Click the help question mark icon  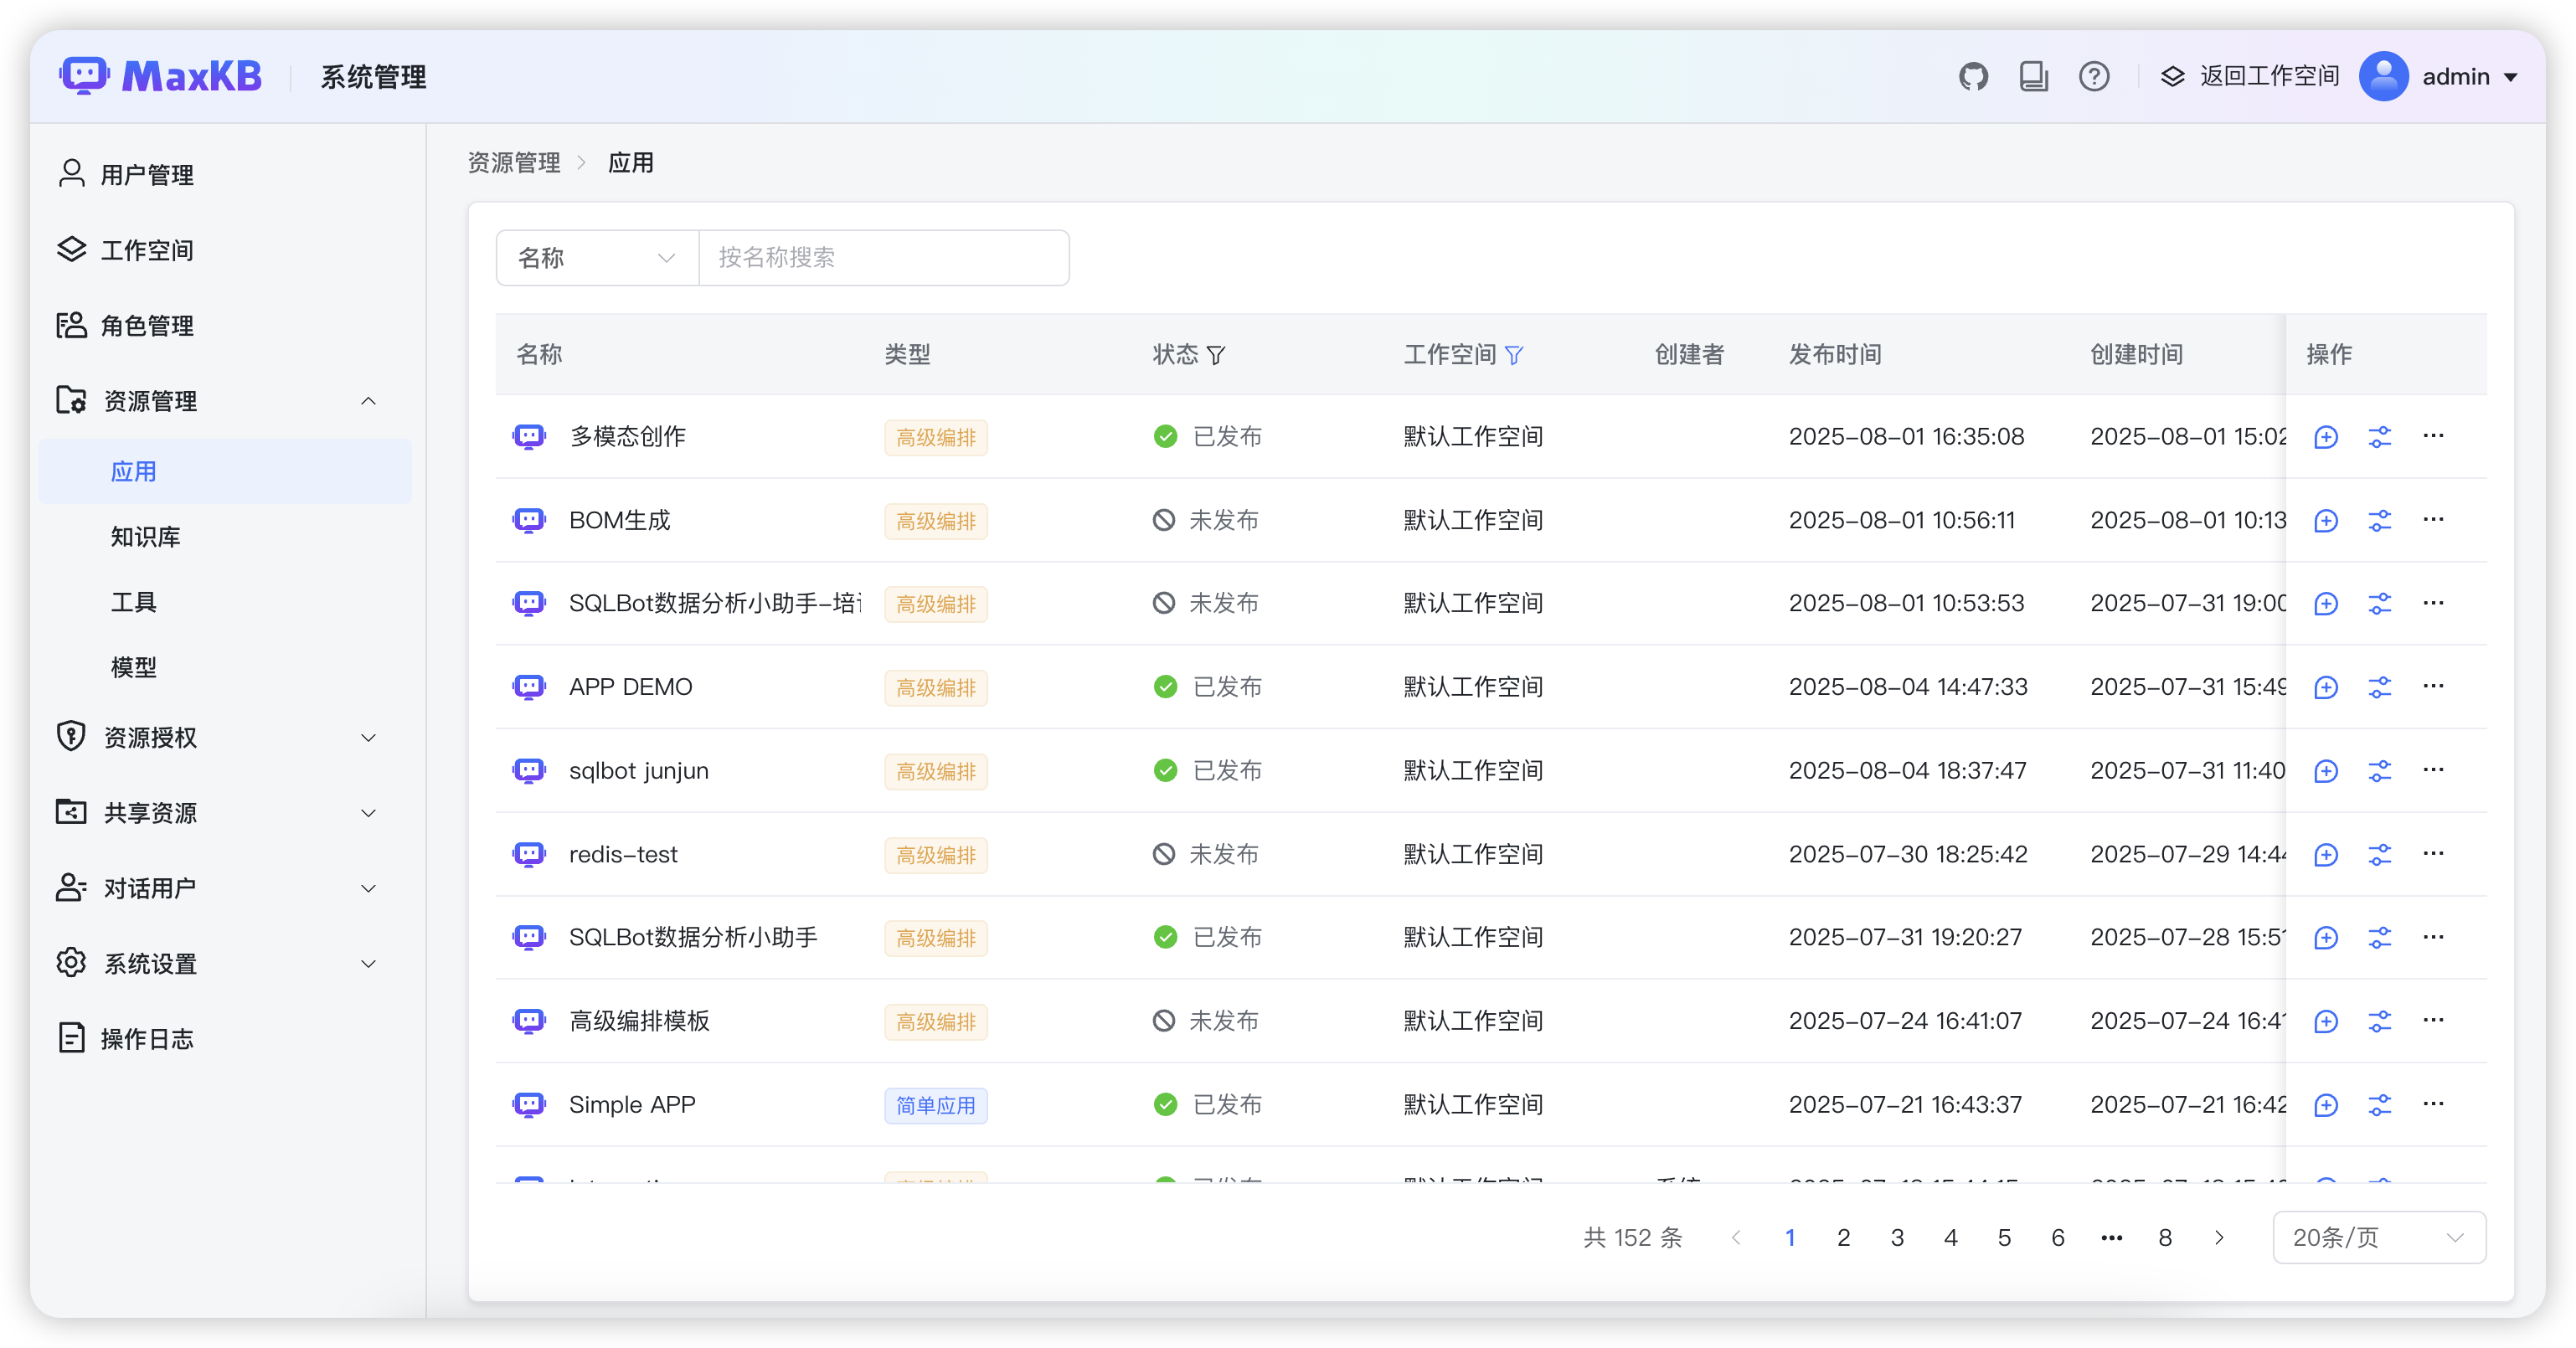pos(2094,76)
